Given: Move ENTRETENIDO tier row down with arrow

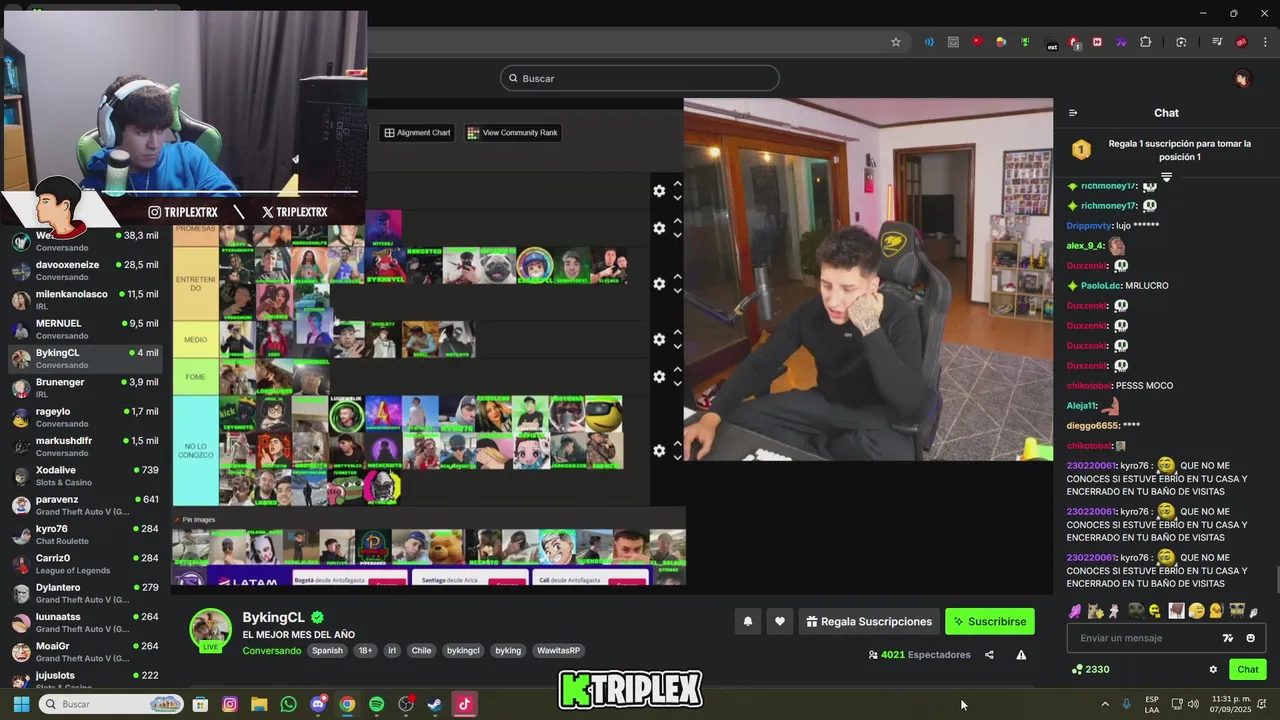Looking at the screenshot, I should tap(678, 291).
